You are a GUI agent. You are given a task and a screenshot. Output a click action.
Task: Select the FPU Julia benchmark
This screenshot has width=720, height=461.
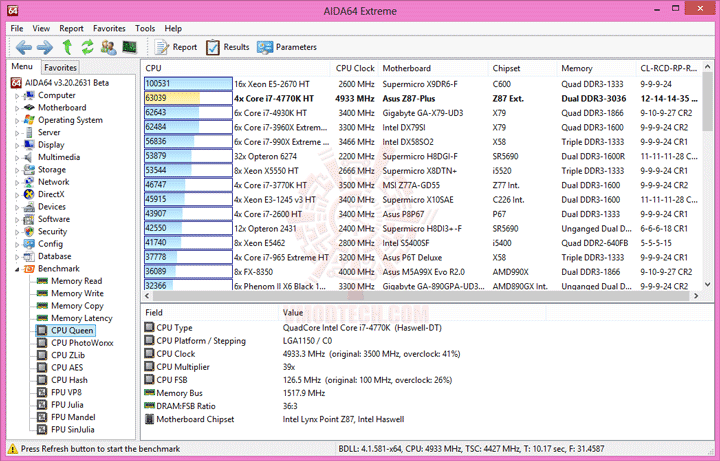point(67,405)
